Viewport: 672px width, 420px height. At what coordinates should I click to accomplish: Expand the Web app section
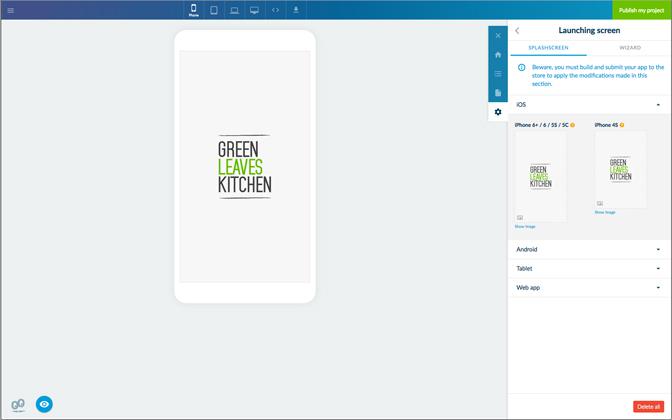(x=589, y=287)
